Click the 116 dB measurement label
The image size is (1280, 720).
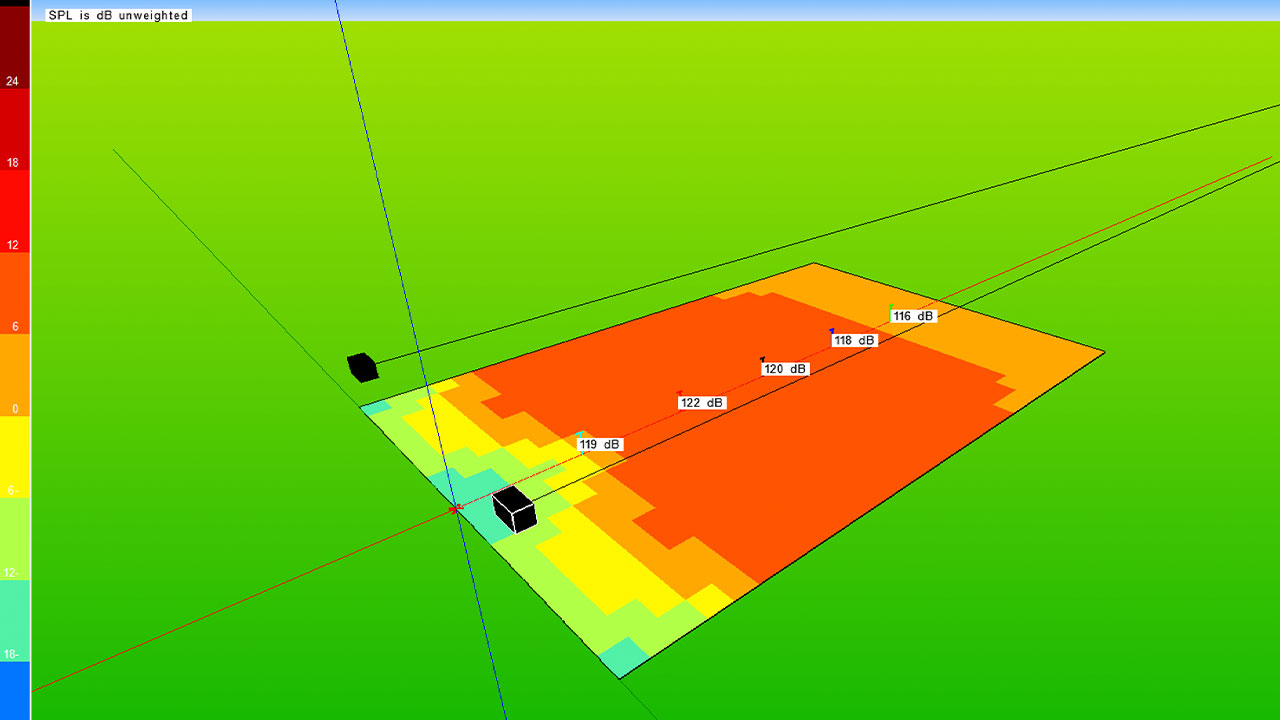tap(913, 316)
